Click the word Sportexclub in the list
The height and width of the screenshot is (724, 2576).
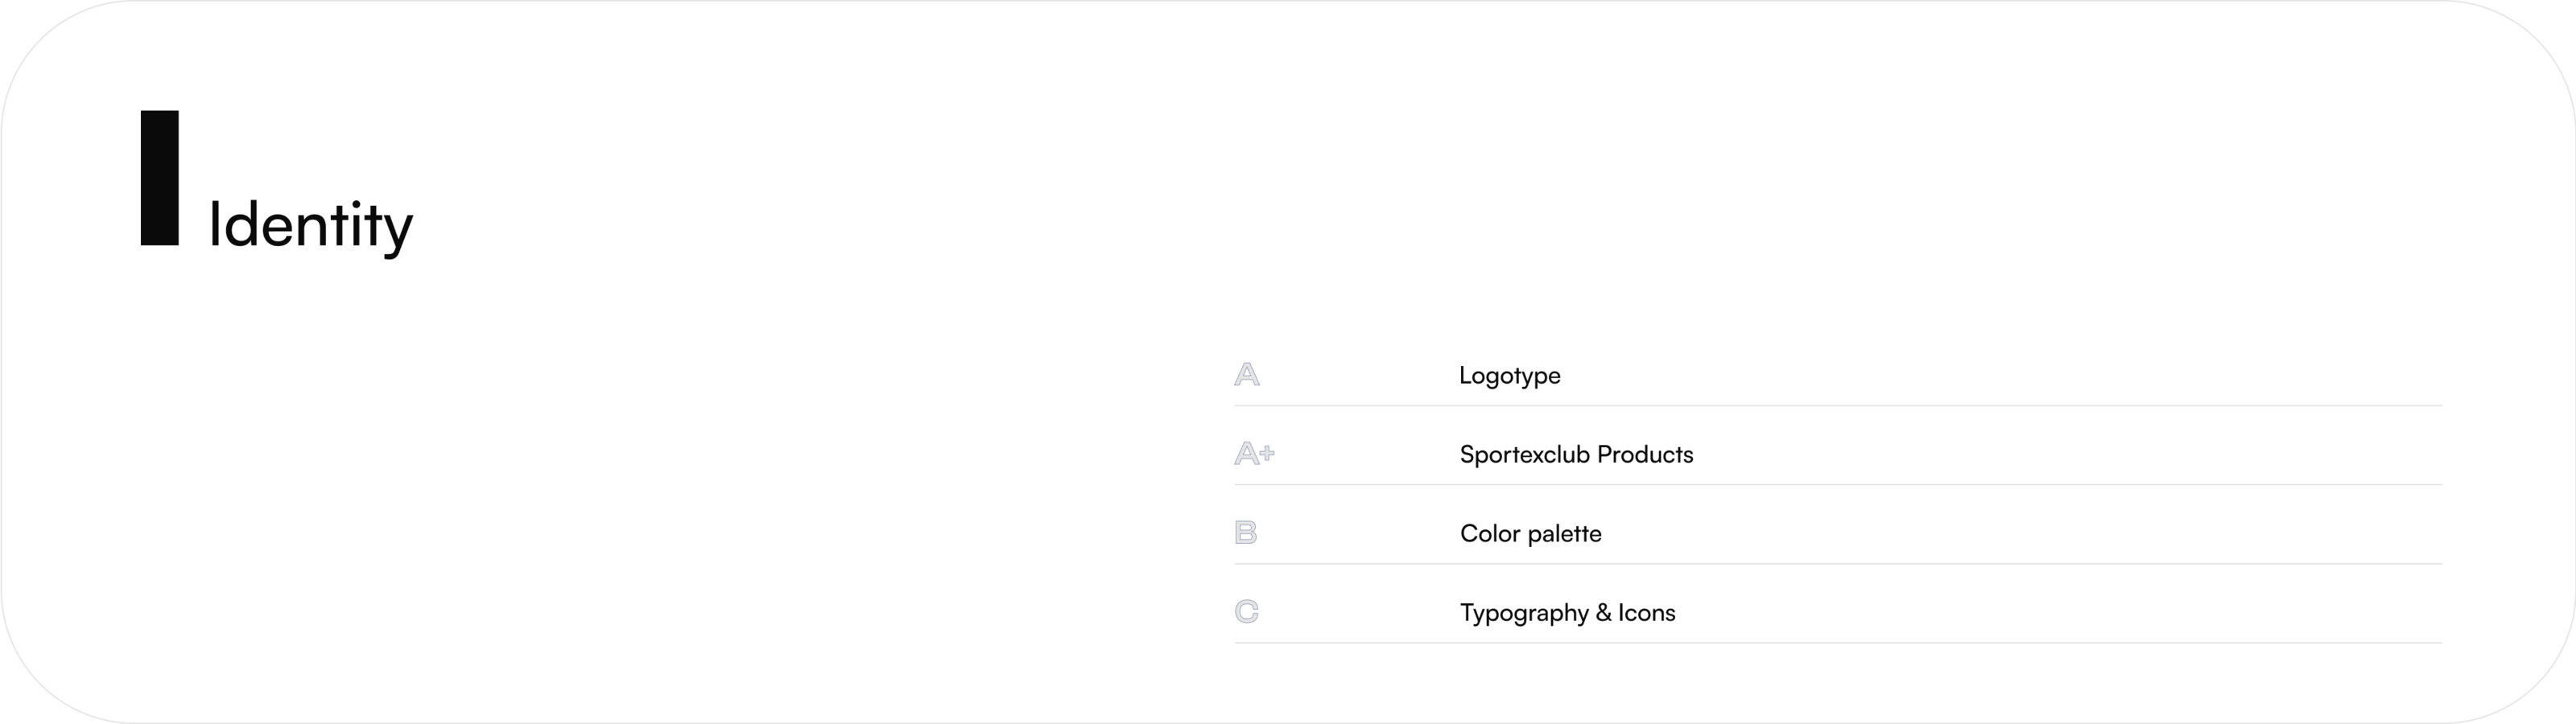click(x=1524, y=455)
